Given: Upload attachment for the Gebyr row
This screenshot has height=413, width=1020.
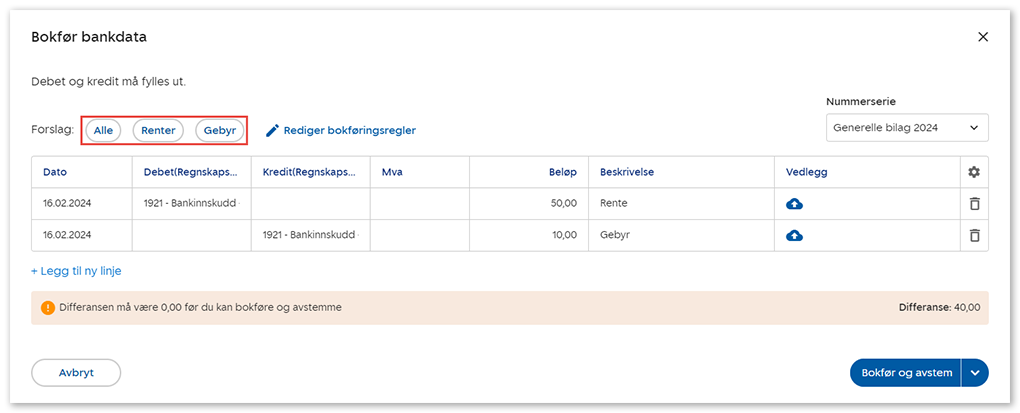Looking at the screenshot, I should click(x=795, y=236).
